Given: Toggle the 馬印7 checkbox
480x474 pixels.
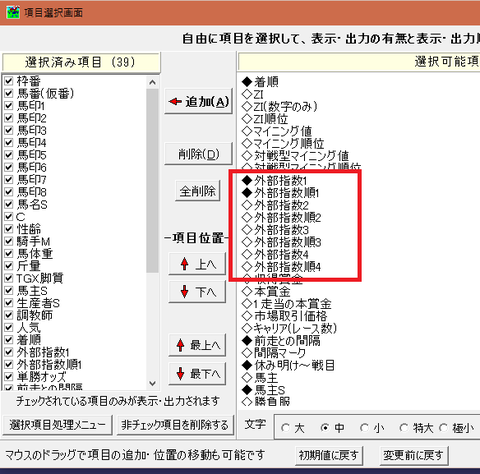Looking at the screenshot, I should click(9, 180).
